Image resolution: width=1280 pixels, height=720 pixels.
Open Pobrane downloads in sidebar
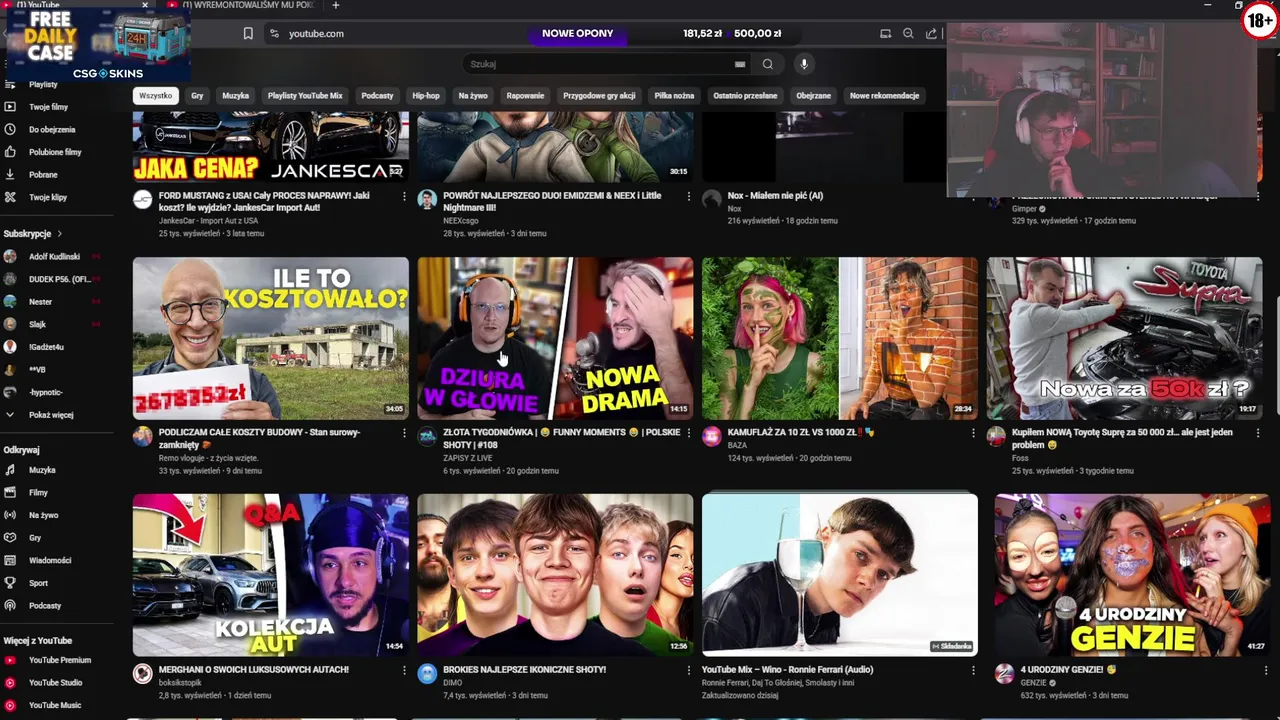pyautogui.click(x=43, y=175)
